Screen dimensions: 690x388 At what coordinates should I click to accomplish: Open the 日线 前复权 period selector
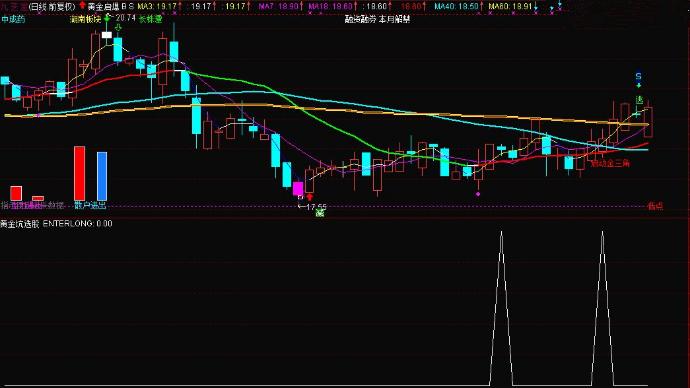[52, 7]
